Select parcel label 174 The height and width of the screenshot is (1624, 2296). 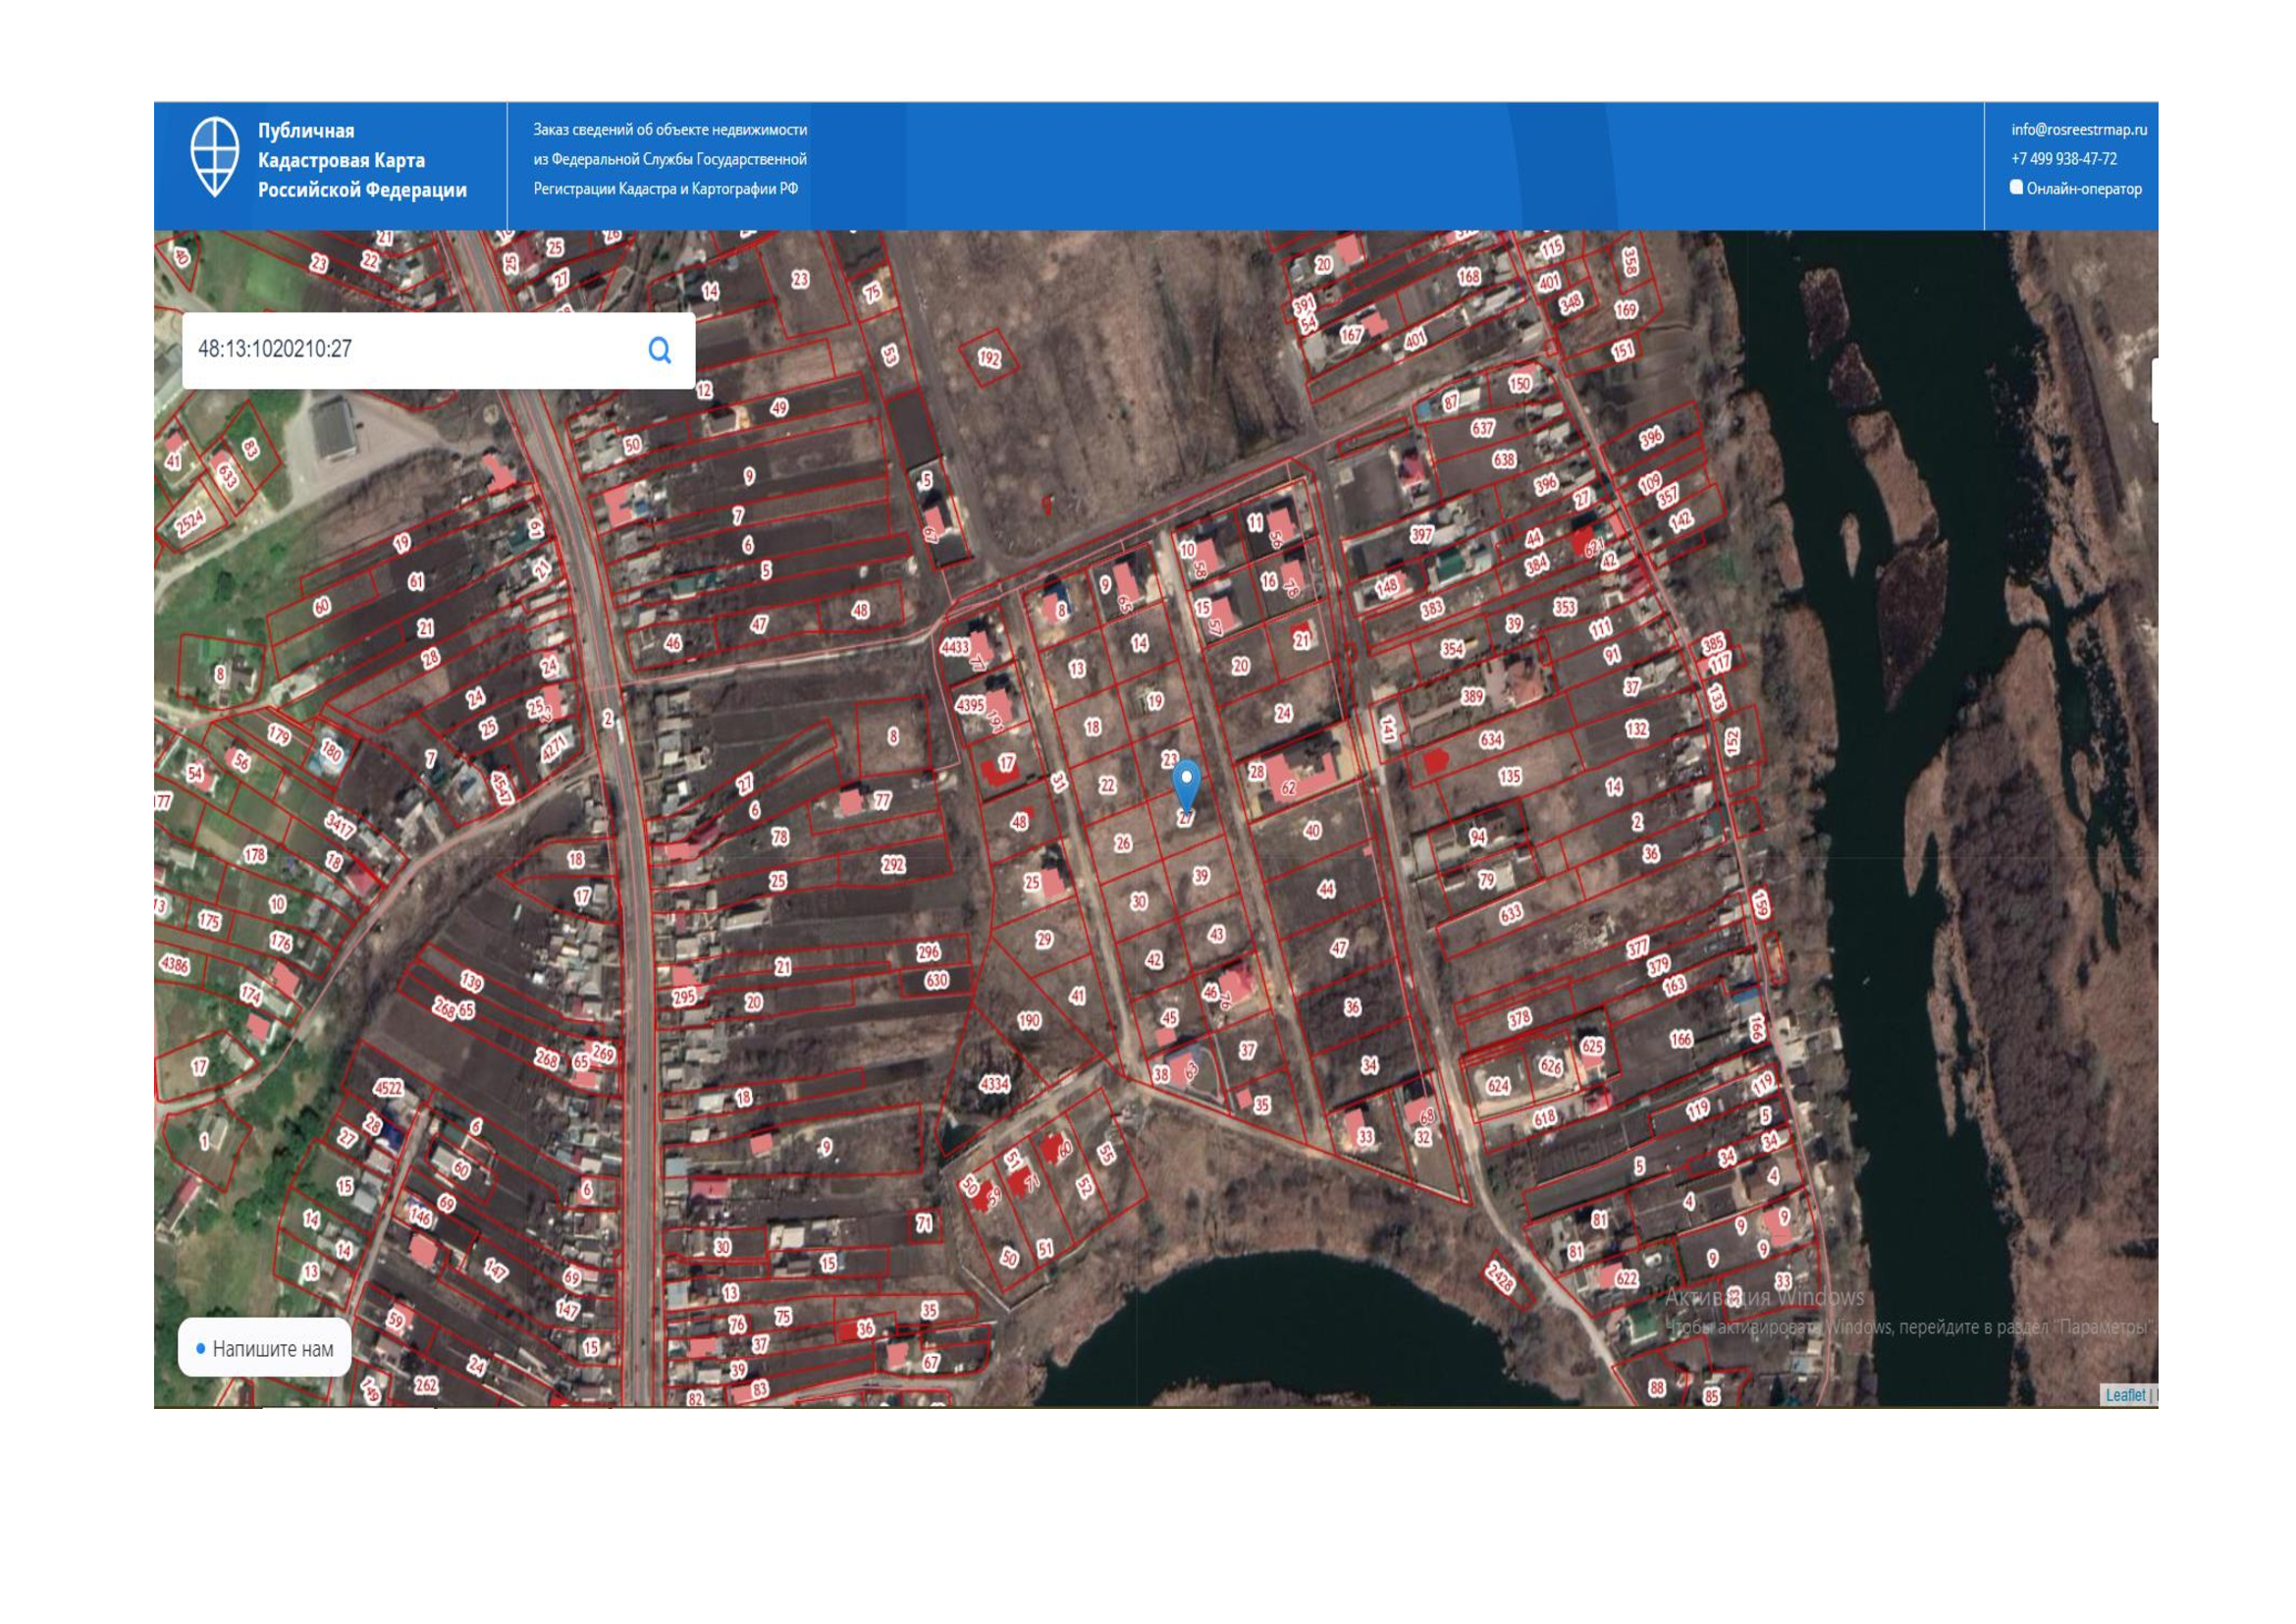(250, 994)
